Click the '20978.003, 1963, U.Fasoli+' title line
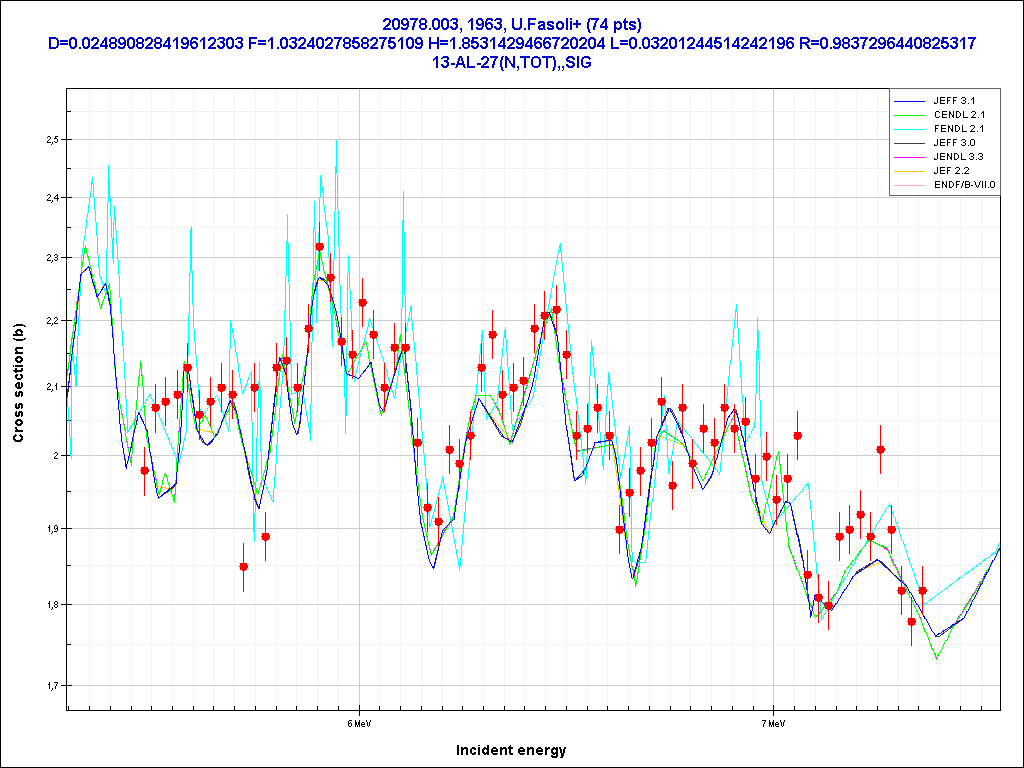The height and width of the screenshot is (768, 1024). coord(511,24)
